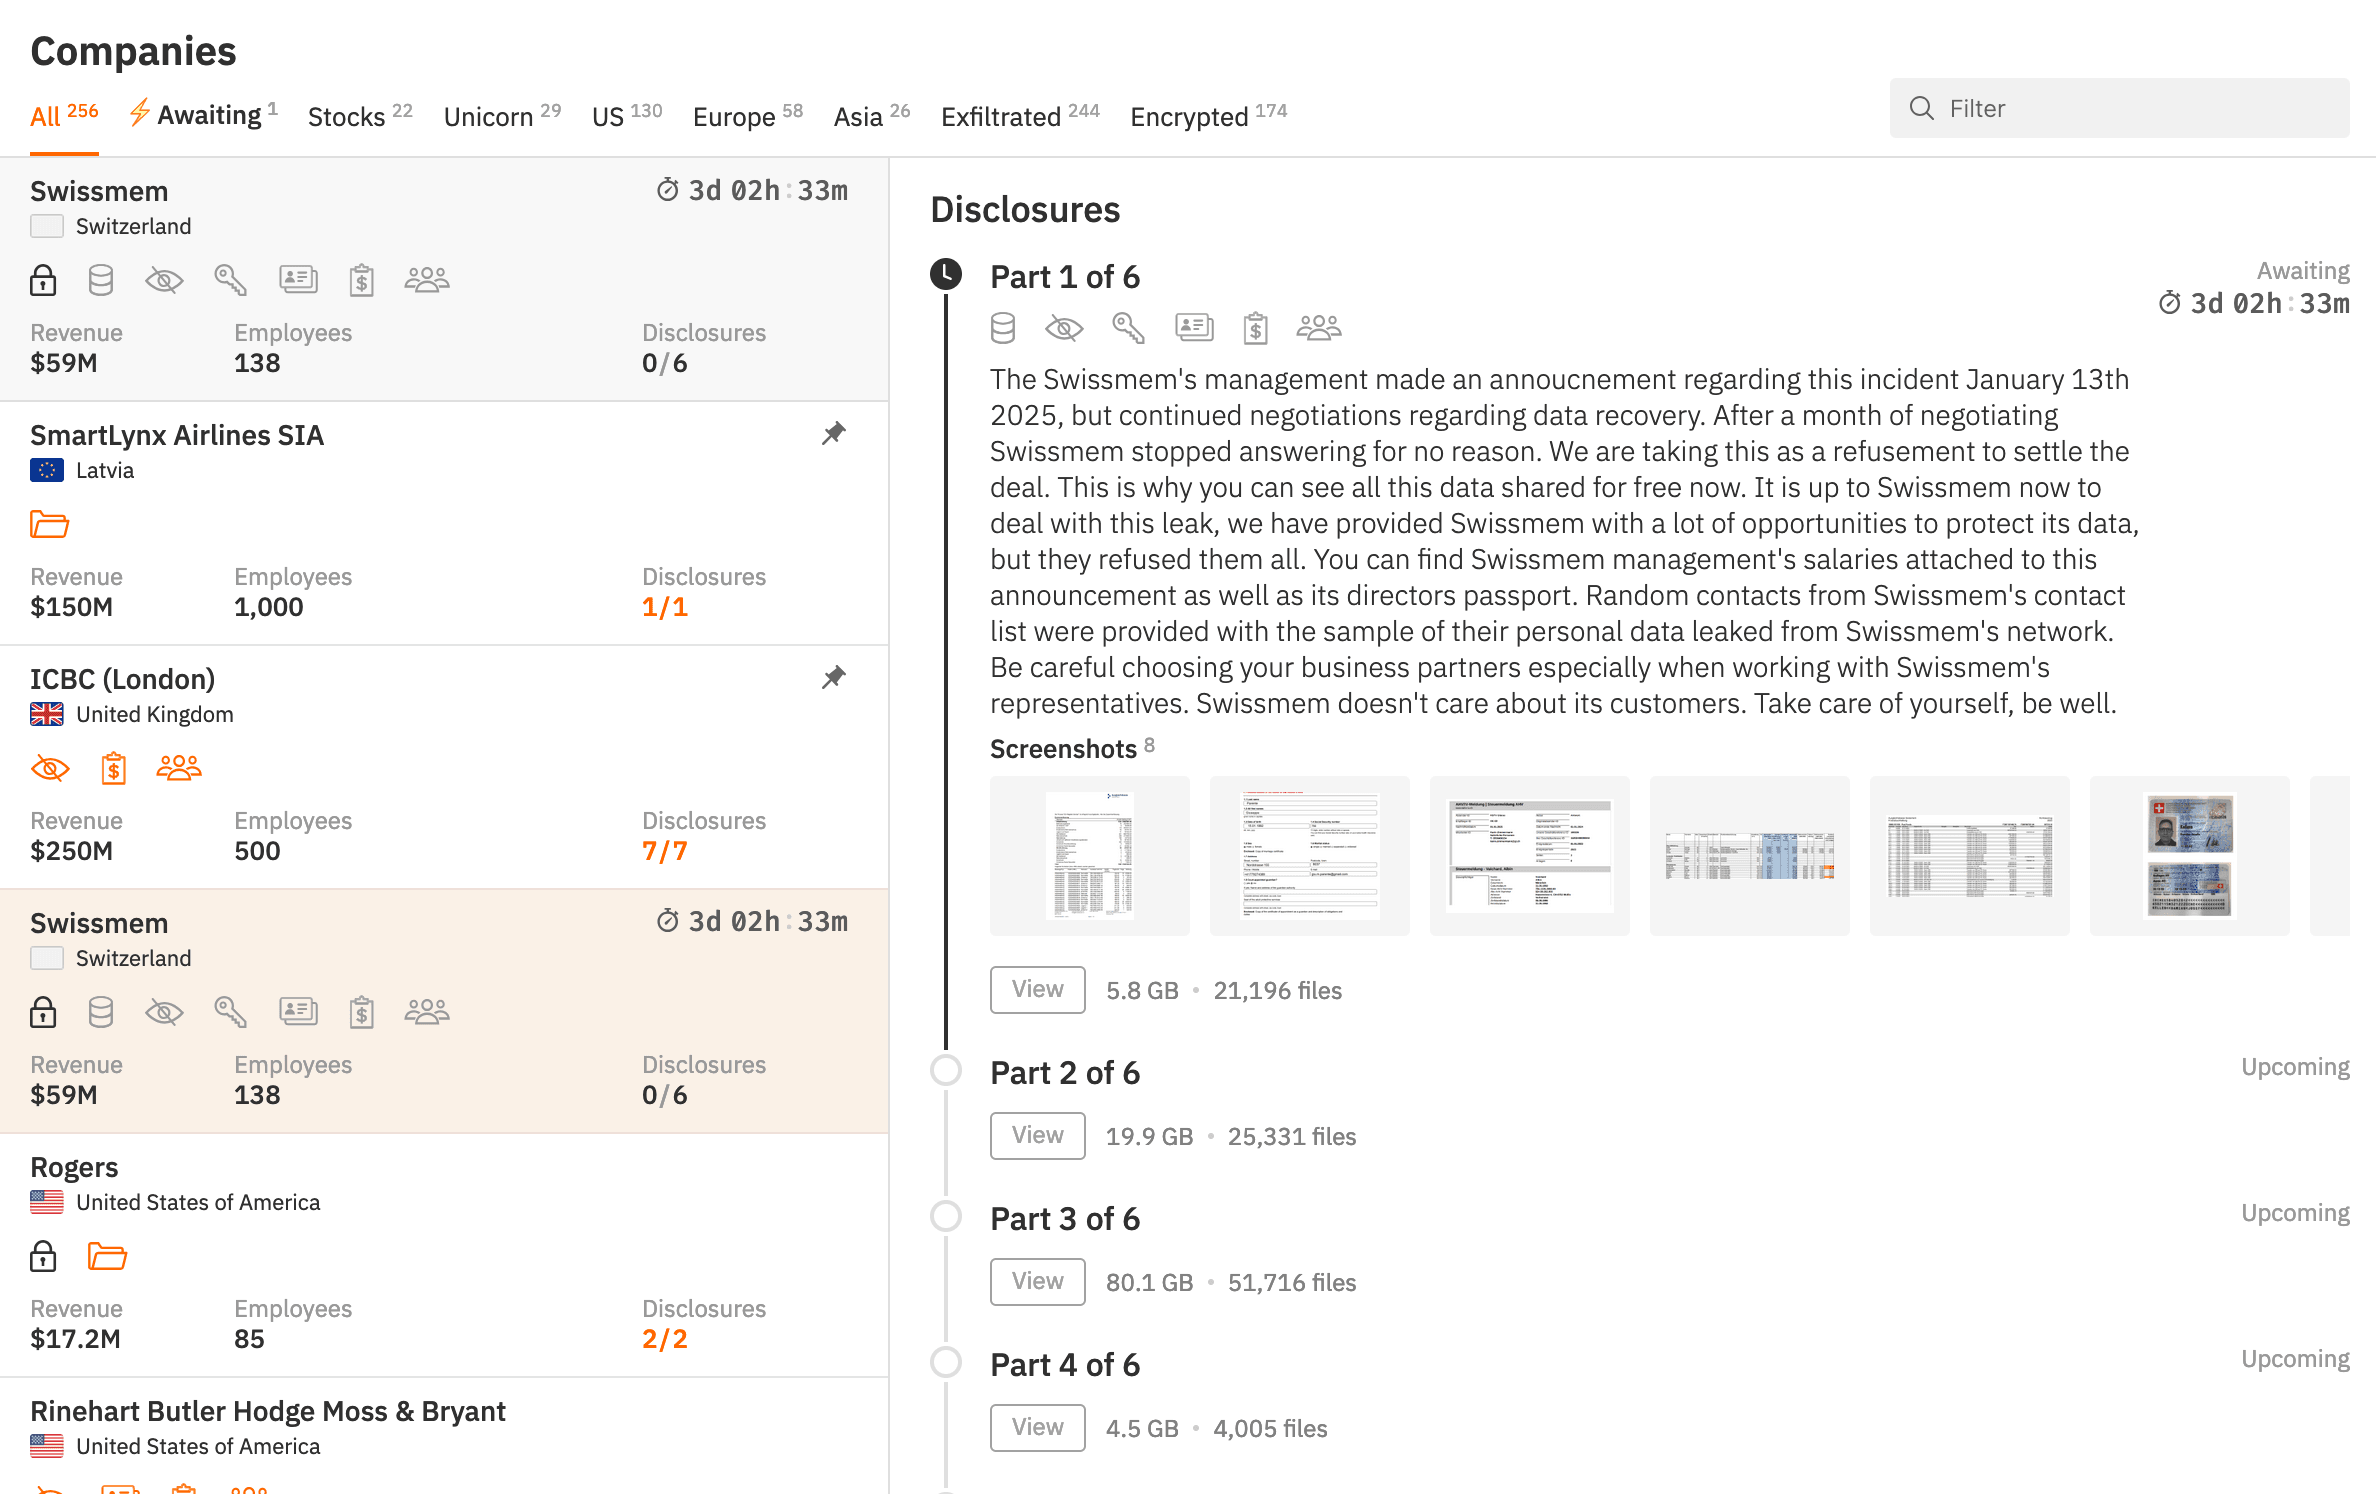Click orange dollar clipboard icon under ICBC

coord(114,768)
